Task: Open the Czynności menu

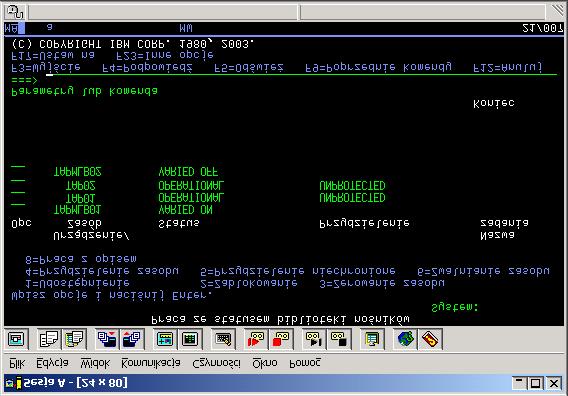Action: (216, 363)
